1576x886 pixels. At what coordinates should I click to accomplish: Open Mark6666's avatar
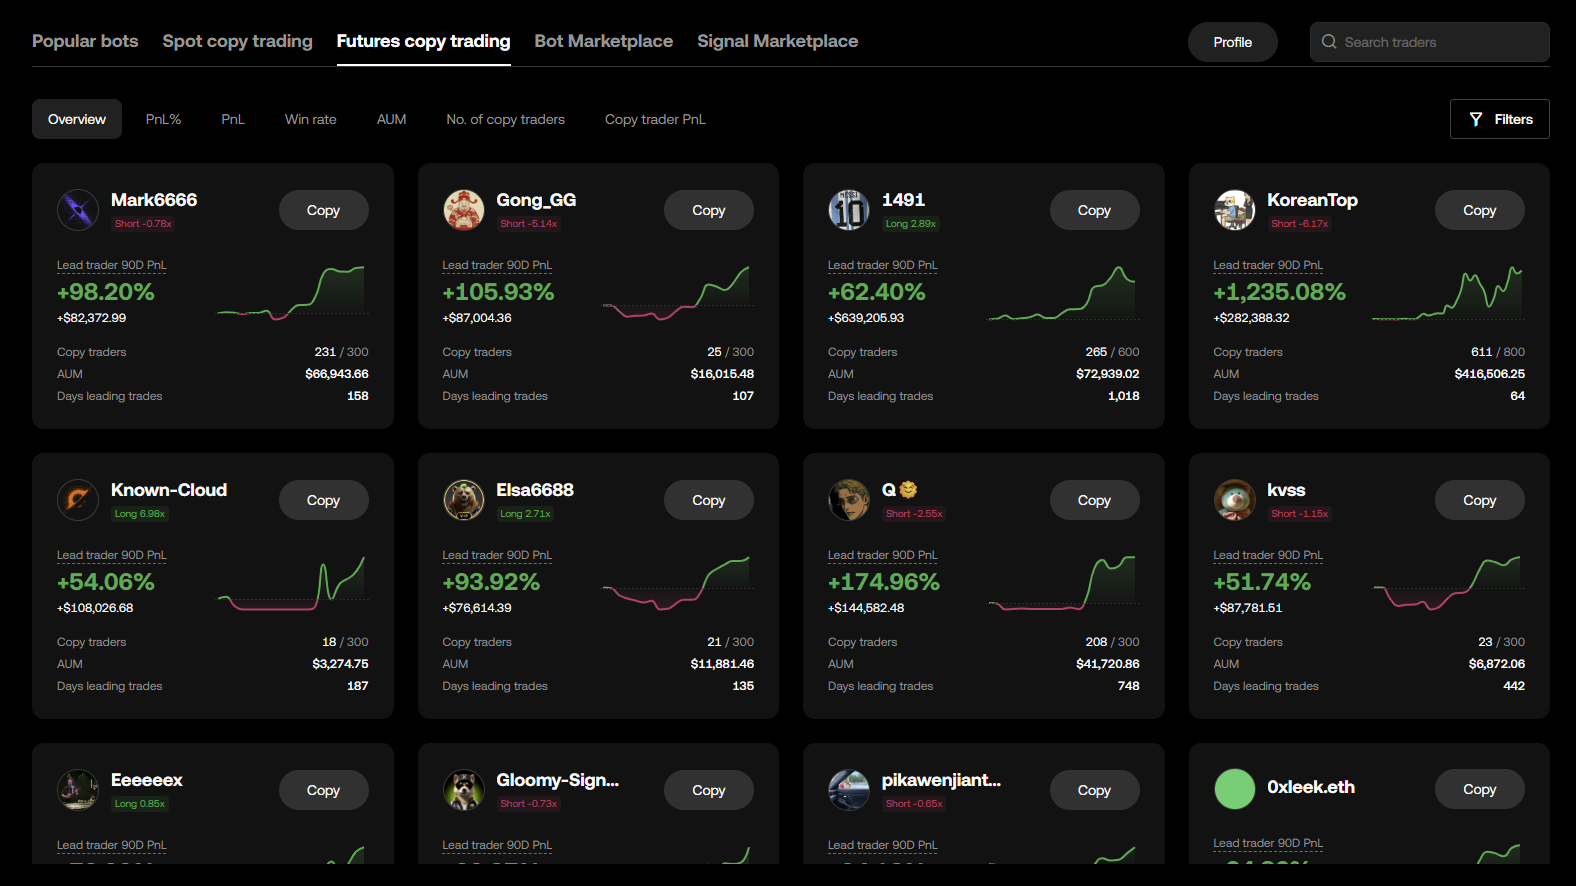[x=78, y=210]
